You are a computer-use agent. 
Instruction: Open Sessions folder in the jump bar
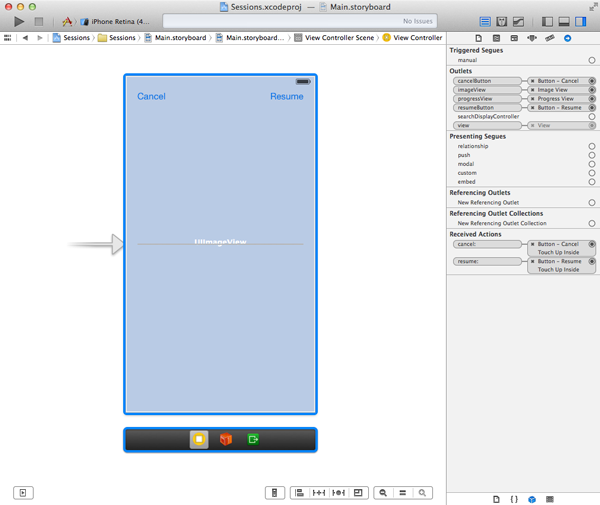[x=117, y=38]
